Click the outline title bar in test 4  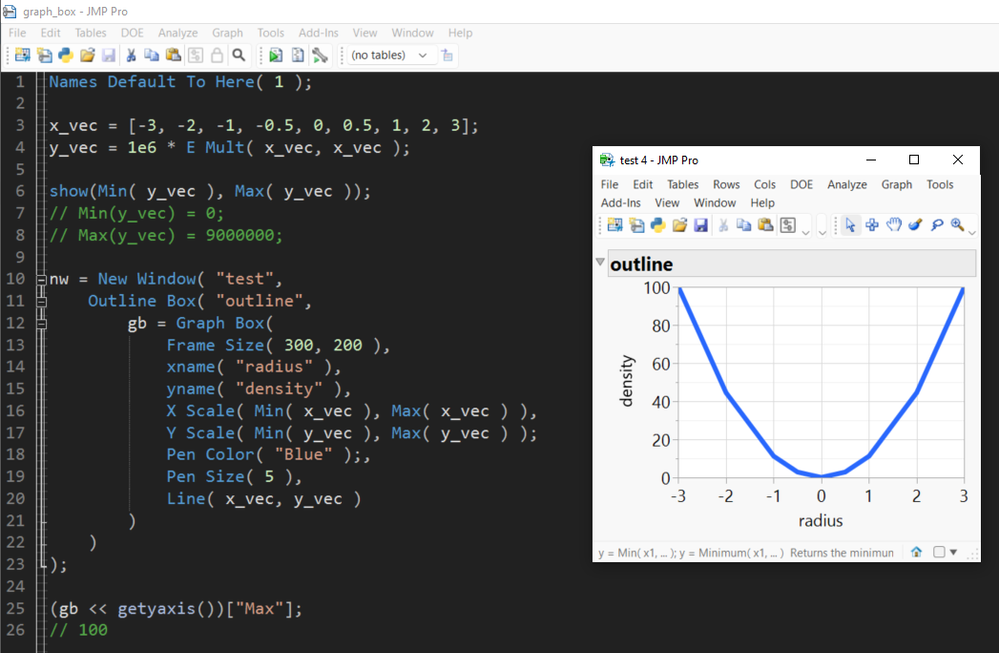792,264
